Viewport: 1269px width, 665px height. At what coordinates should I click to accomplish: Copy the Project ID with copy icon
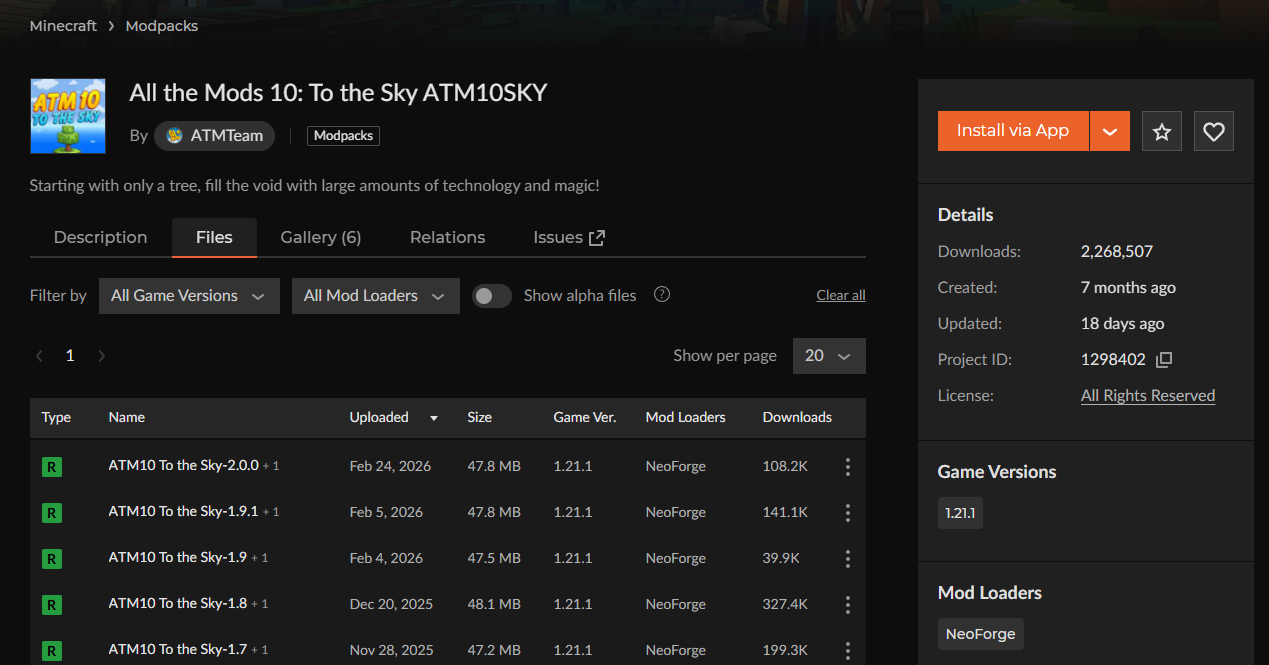click(x=1163, y=360)
